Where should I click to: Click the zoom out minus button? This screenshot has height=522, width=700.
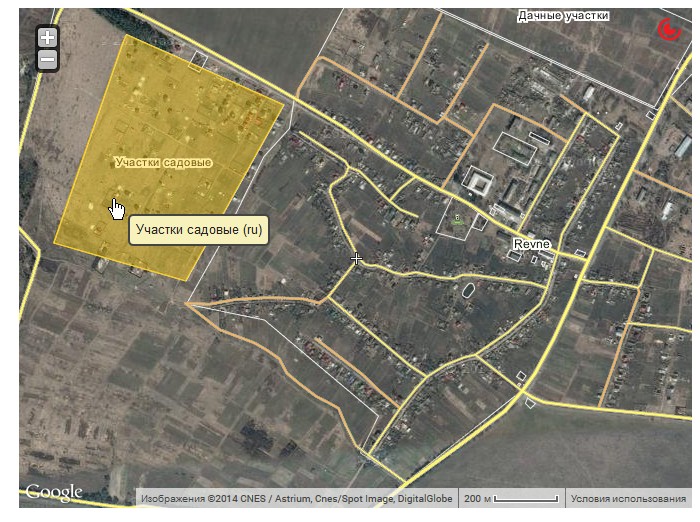tap(47, 61)
